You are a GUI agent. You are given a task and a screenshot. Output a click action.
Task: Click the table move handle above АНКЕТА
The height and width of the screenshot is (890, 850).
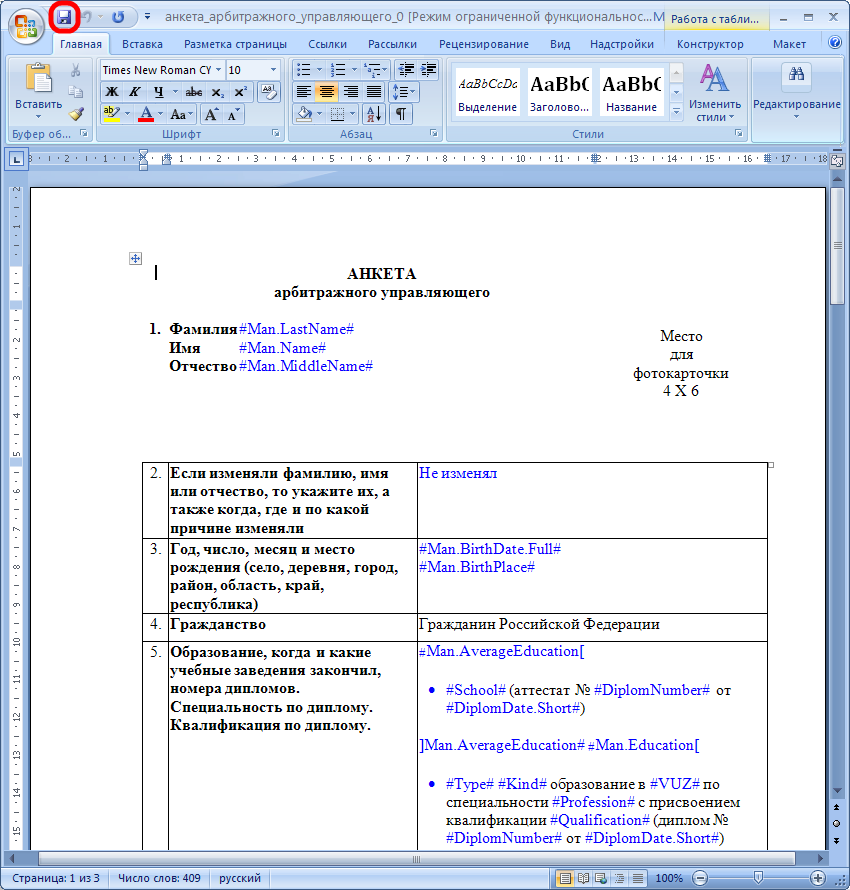135,259
